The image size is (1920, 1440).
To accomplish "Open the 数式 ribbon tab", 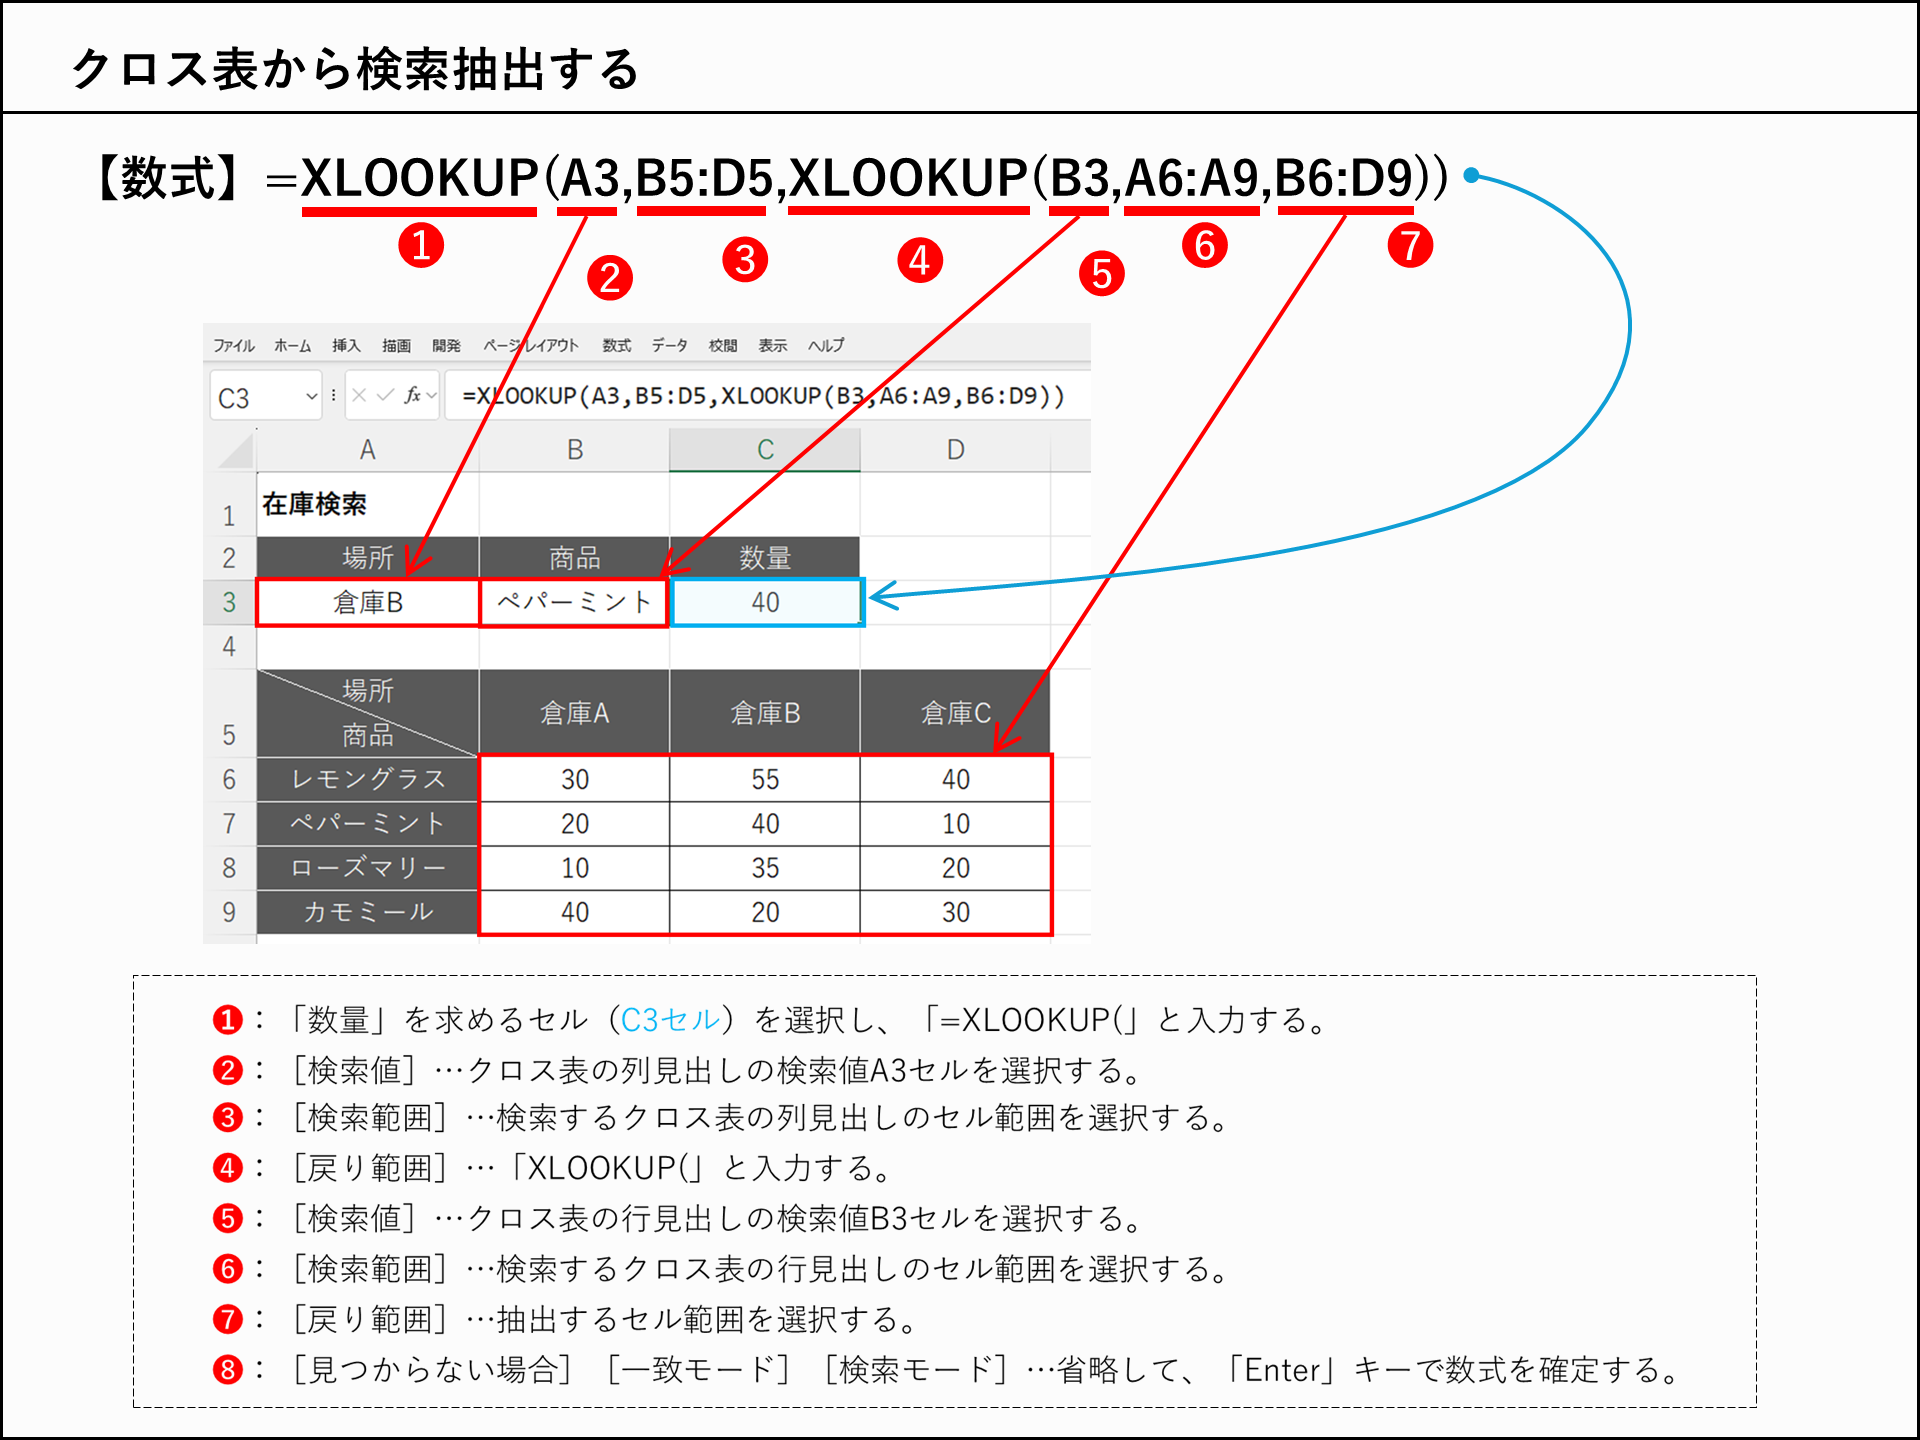I will pos(617,346).
